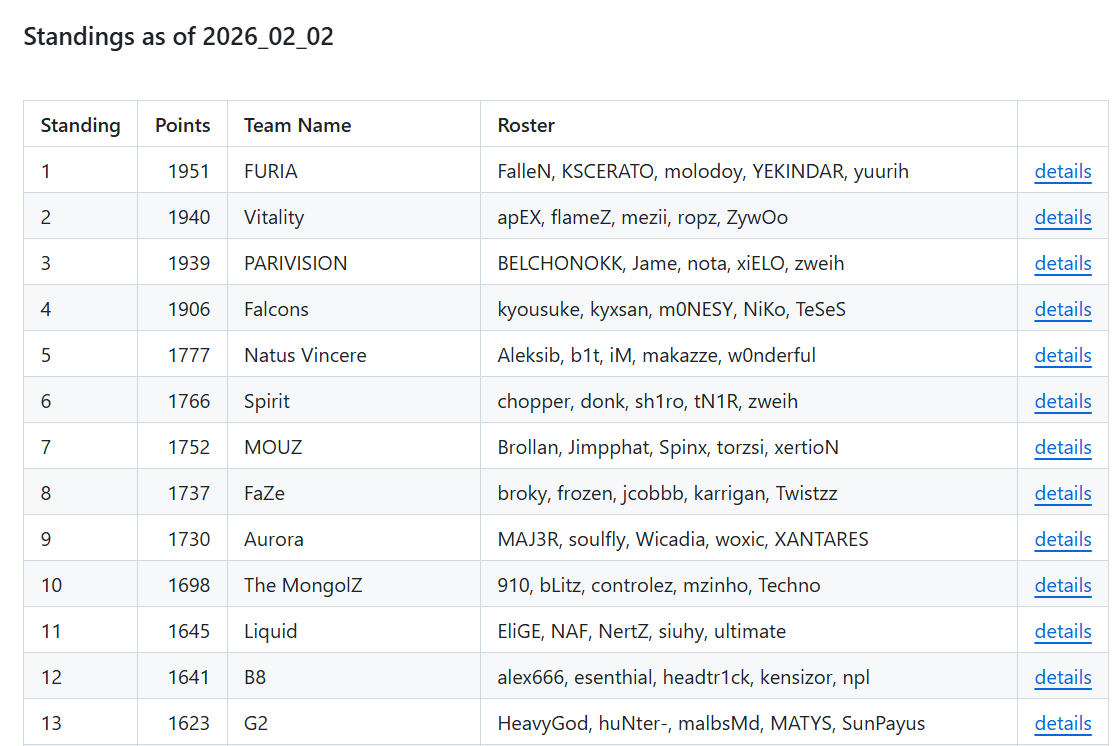The height and width of the screenshot is (746, 1112).
Task: Click roster starting with Aleksib, b1t
Action: [656, 355]
